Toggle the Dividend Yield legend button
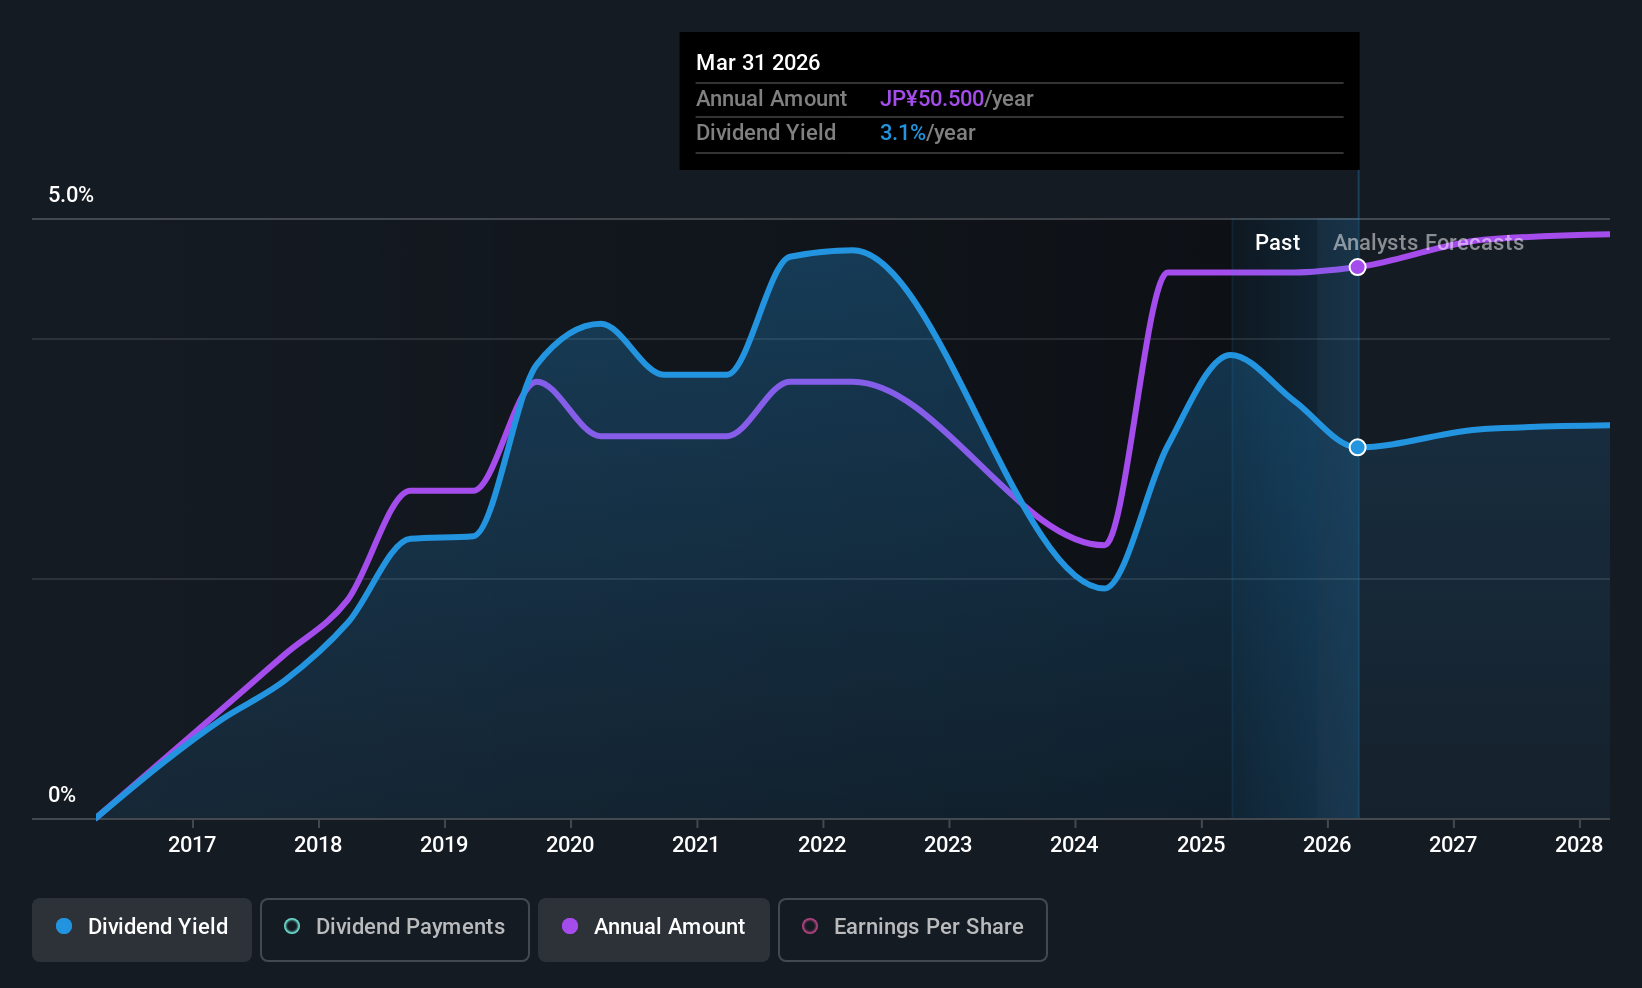The image size is (1642, 988). (x=142, y=930)
